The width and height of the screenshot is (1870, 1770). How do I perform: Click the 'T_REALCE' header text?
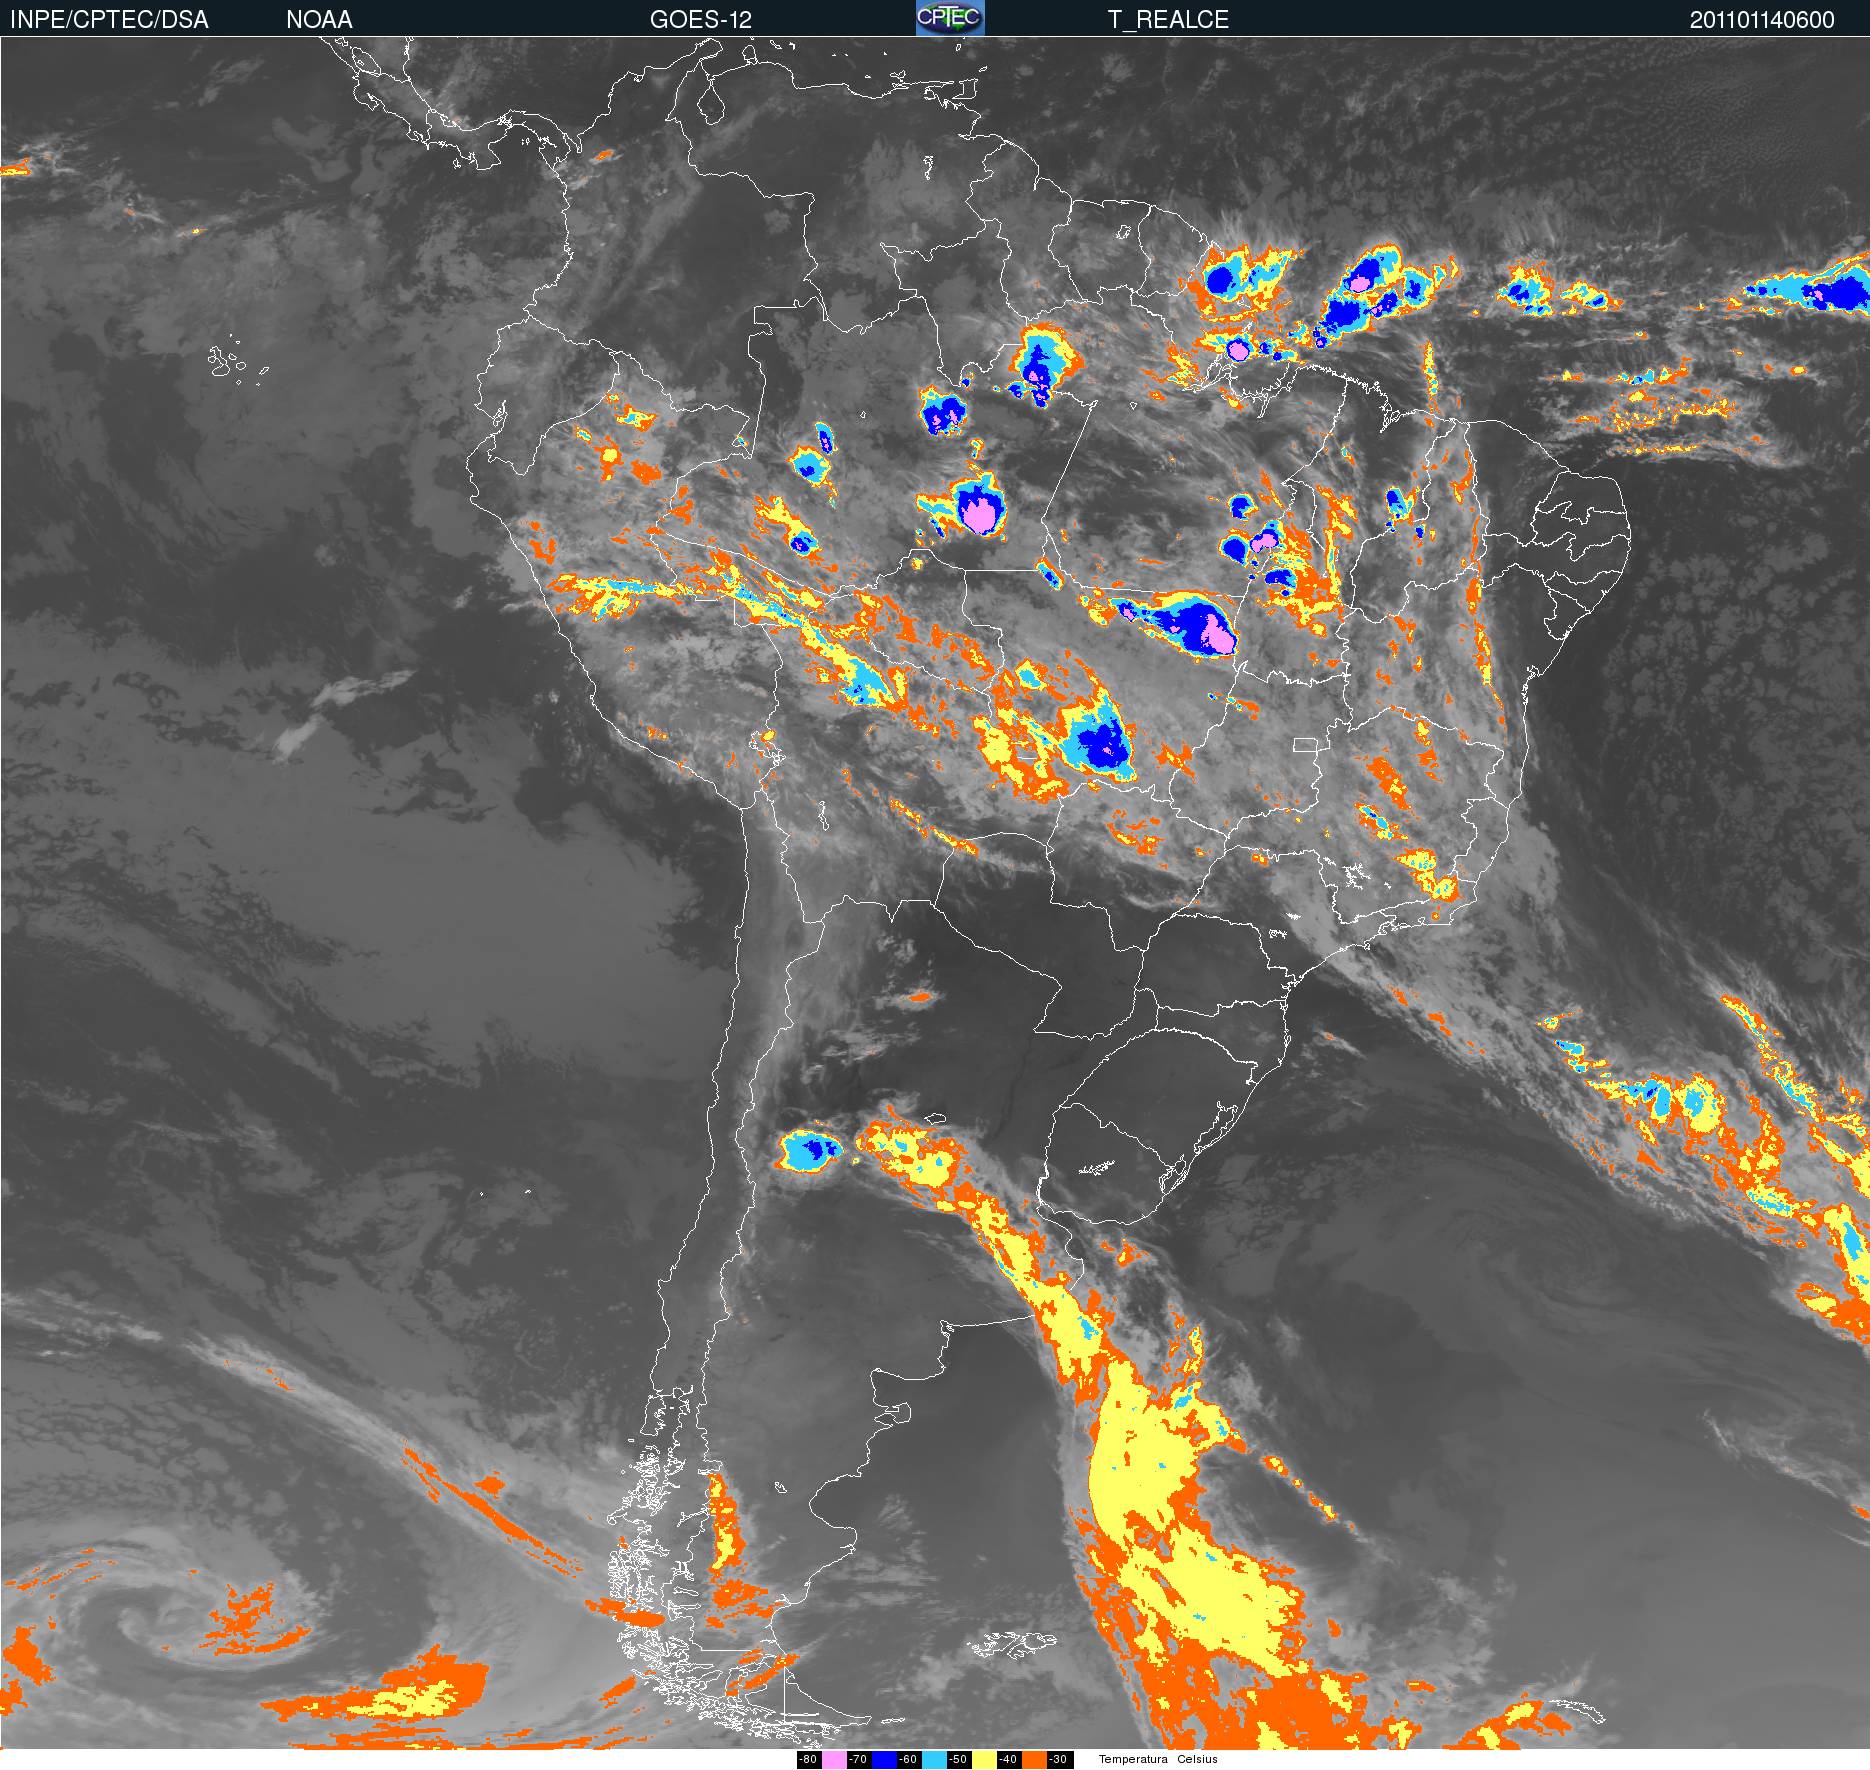[1168, 20]
